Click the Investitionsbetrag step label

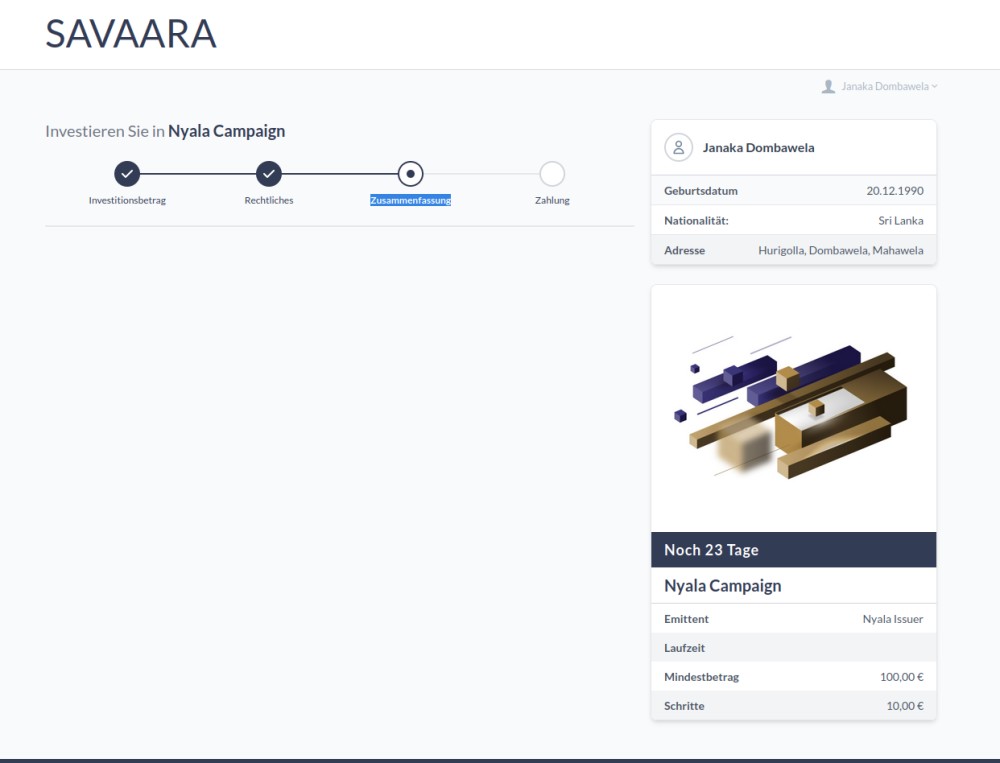[127, 200]
